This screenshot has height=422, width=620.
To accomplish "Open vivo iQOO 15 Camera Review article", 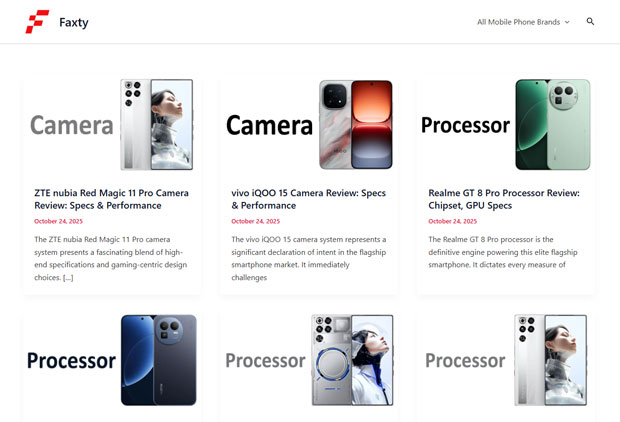I will [x=308, y=199].
